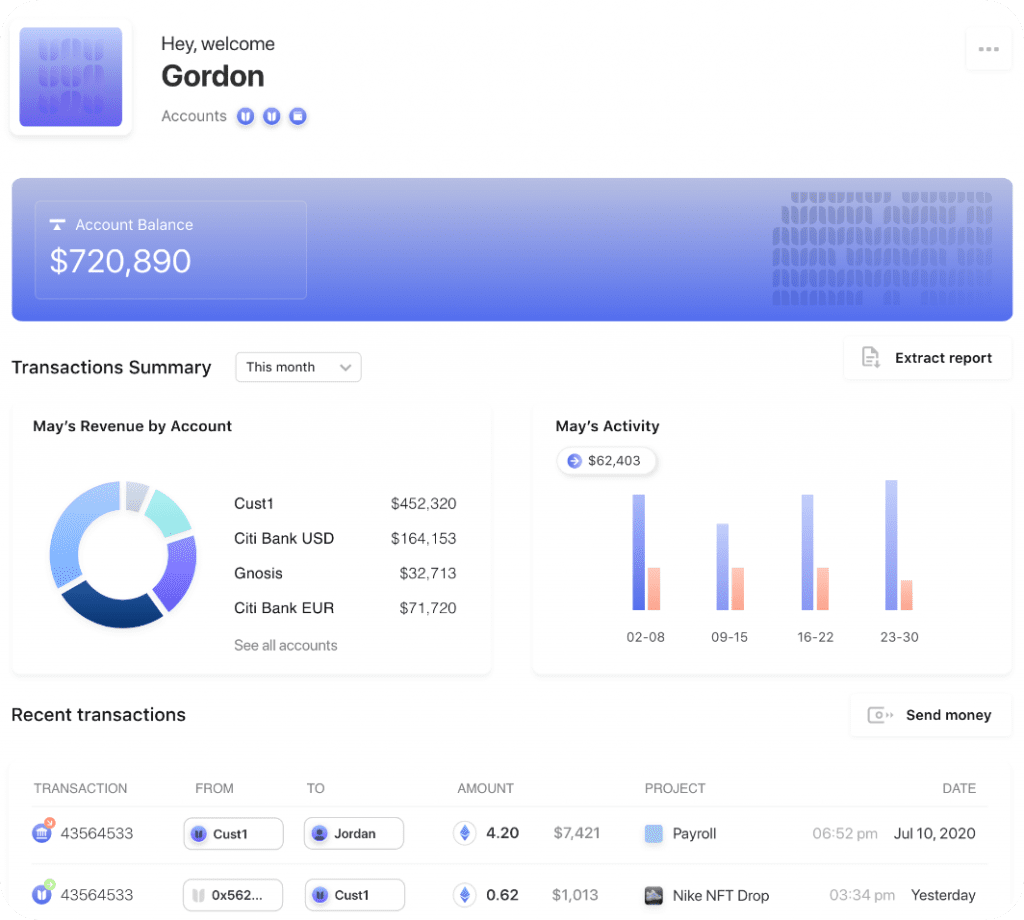
Task: Open the three-dot more options menu
Action: [x=988, y=49]
